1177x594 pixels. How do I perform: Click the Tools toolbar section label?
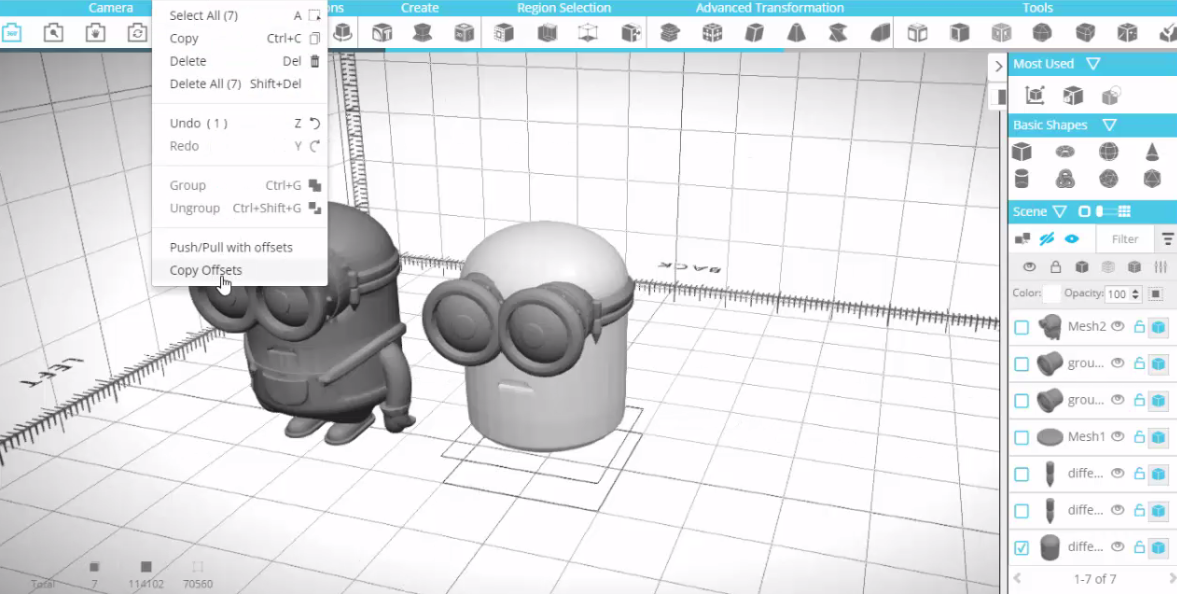click(1037, 8)
